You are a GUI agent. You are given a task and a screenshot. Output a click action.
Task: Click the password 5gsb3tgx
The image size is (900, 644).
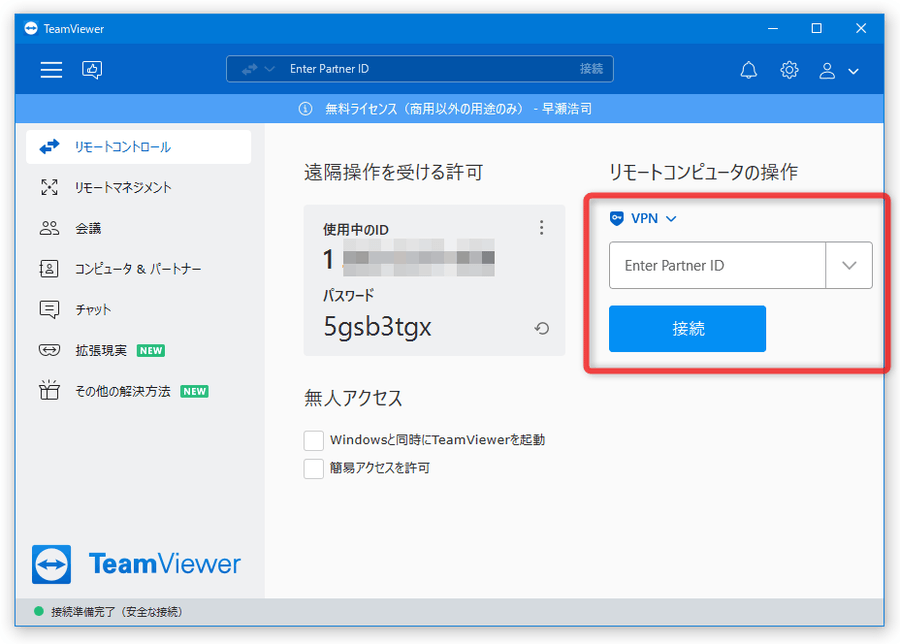pyautogui.click(x=377, y=327)
